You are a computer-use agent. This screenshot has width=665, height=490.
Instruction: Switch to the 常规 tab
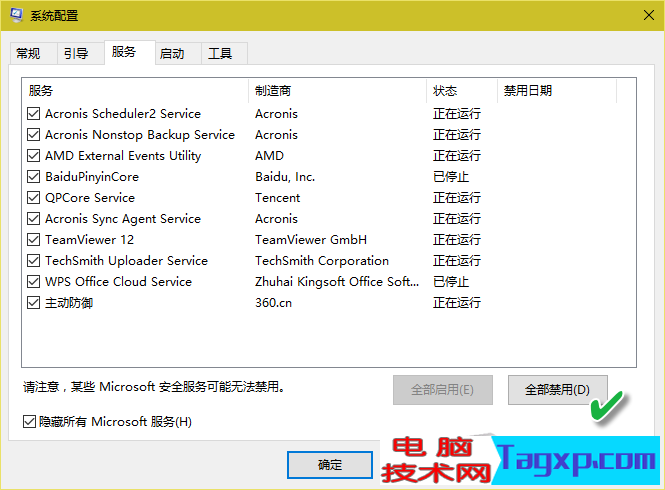tap(33, 53)
